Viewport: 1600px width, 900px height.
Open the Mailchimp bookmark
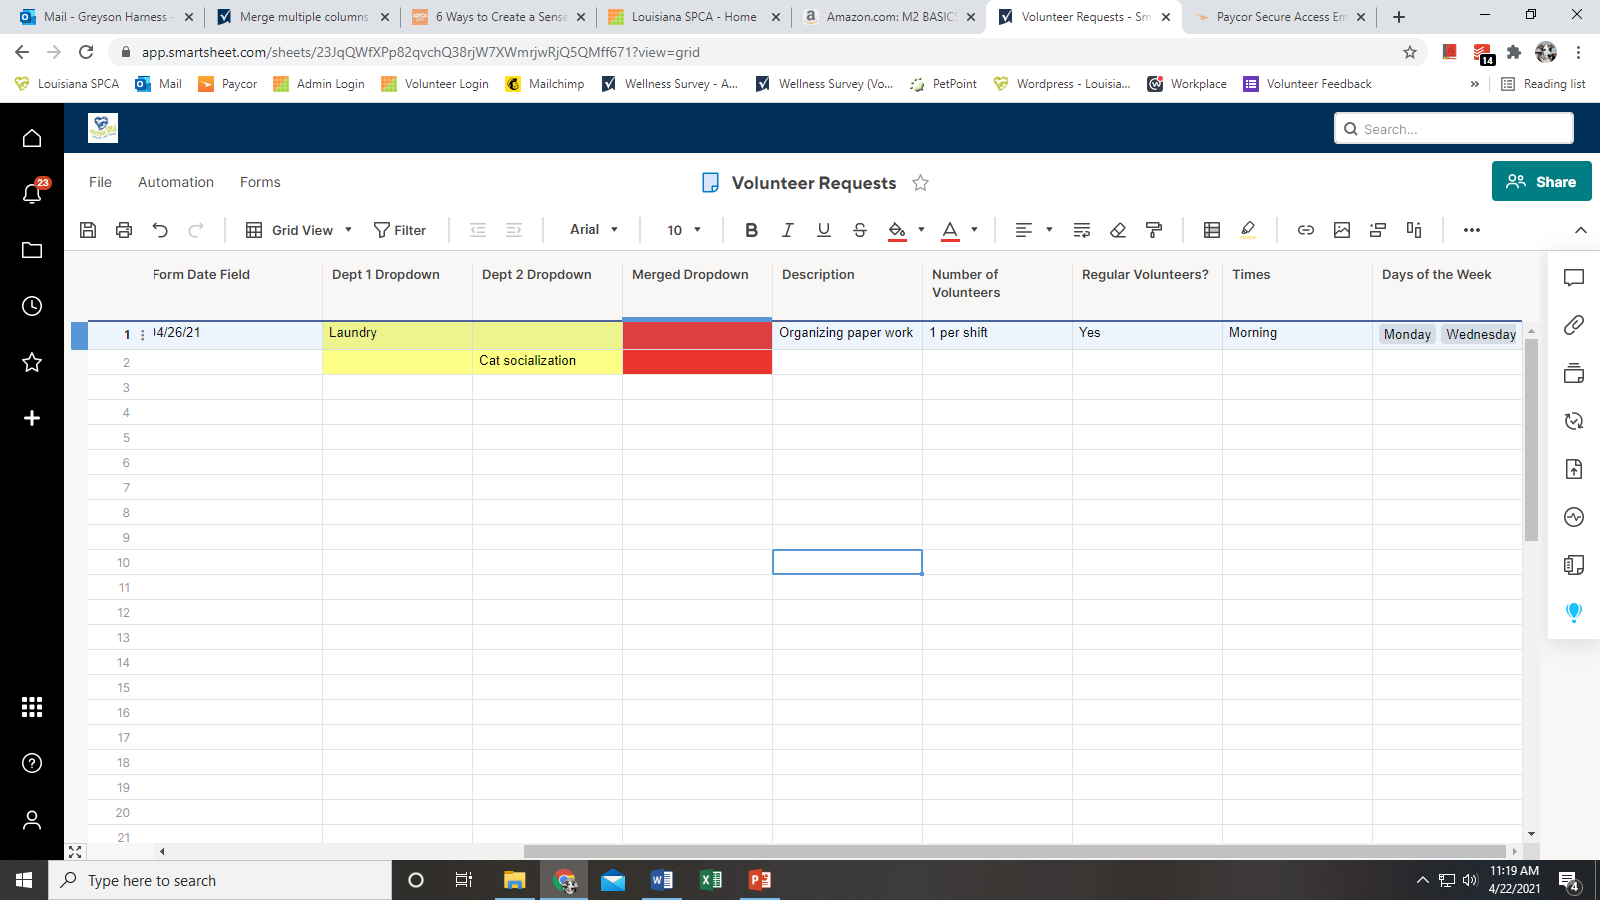545,84
